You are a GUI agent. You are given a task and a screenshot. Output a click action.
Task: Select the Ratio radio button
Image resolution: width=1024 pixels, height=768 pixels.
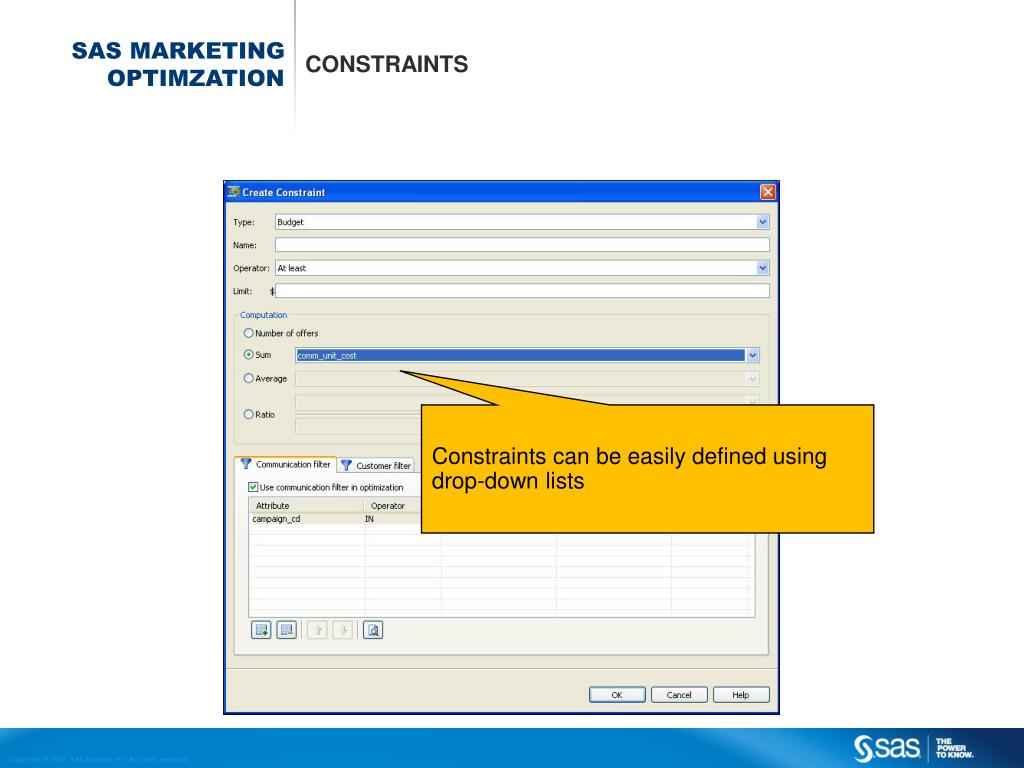coord(248,414)
